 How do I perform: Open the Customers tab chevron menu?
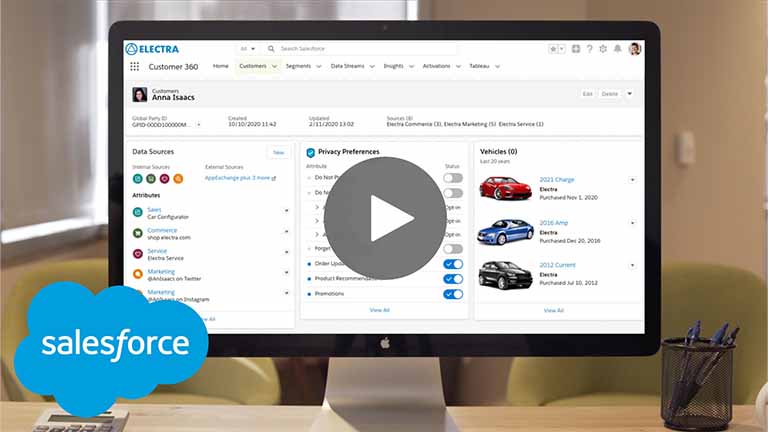[x=274, y=66]
